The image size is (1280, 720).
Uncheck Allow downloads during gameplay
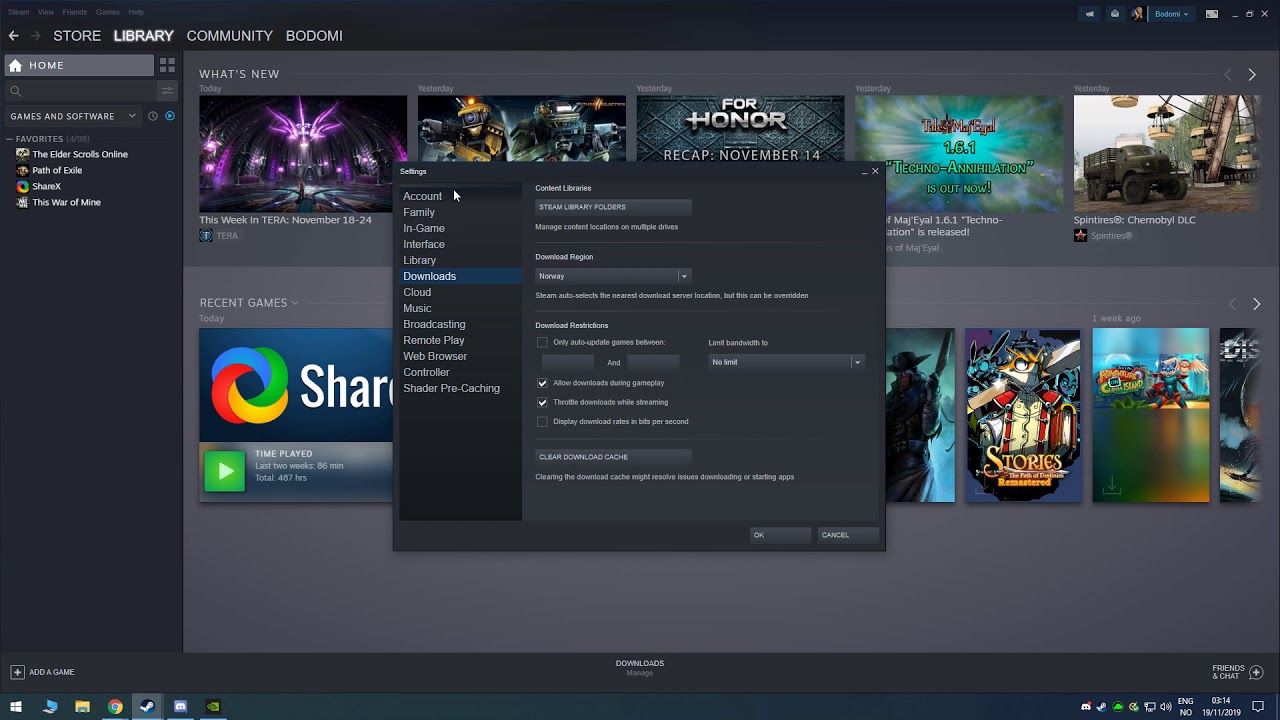[542, 383]
